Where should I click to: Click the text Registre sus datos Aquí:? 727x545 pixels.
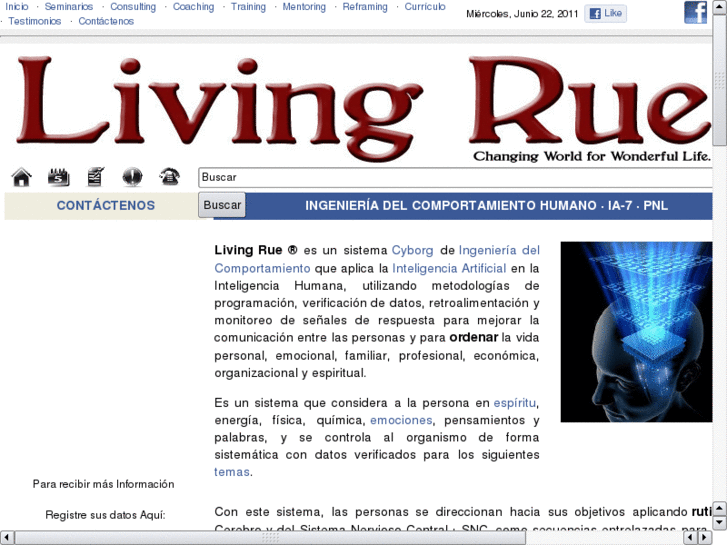[105, 515]
